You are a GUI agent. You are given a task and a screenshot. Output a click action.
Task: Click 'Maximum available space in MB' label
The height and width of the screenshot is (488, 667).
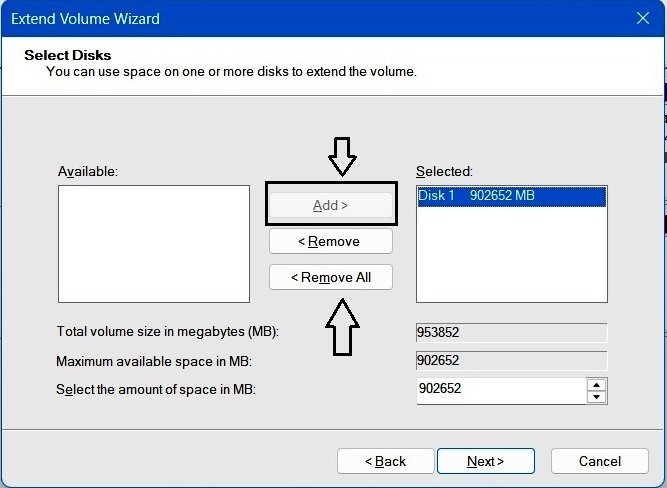[154, 361]
